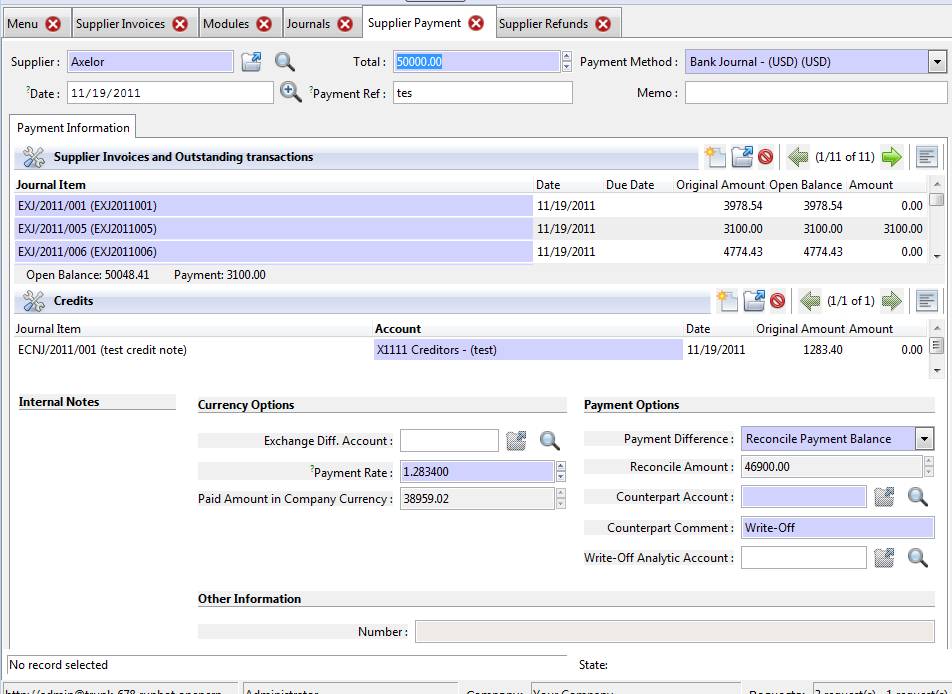Open the Supplier record link icon

pos(251,62)
